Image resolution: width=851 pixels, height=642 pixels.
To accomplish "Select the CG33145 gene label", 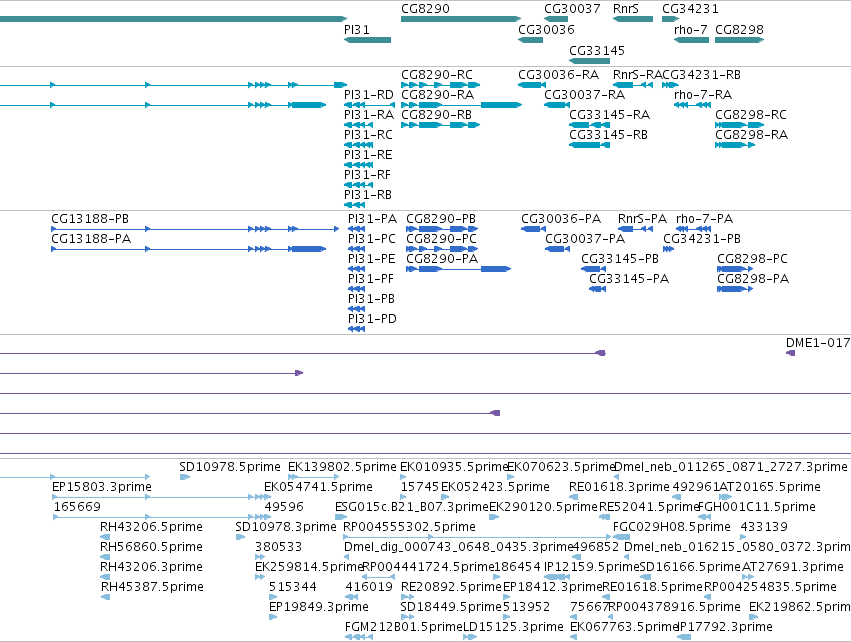I will pyautogui.click(x=597, y=50).
